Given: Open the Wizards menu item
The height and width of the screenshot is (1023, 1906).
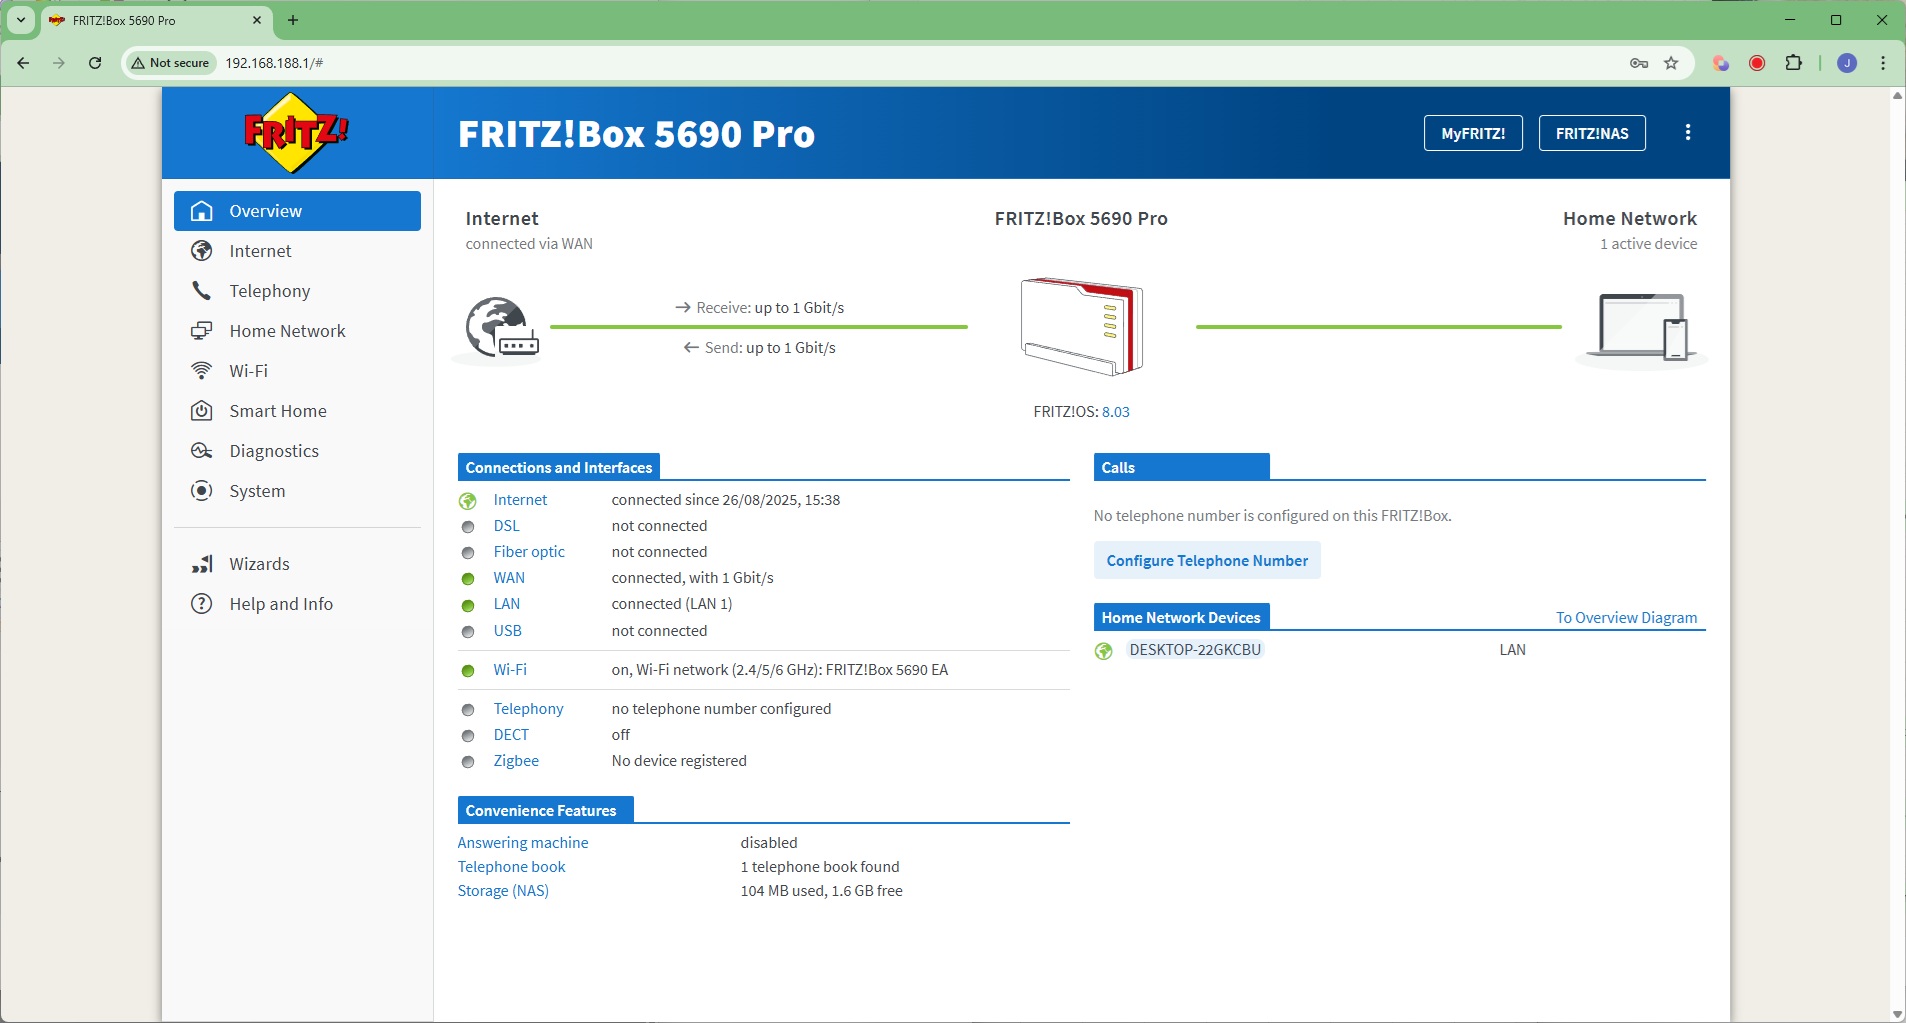Looking at the screenshot, I should coord(297,564).
